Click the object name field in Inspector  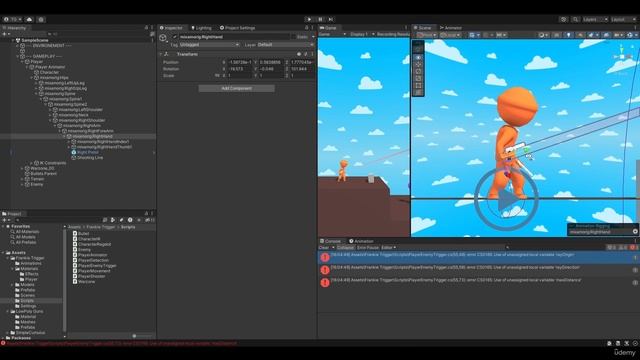234,37
